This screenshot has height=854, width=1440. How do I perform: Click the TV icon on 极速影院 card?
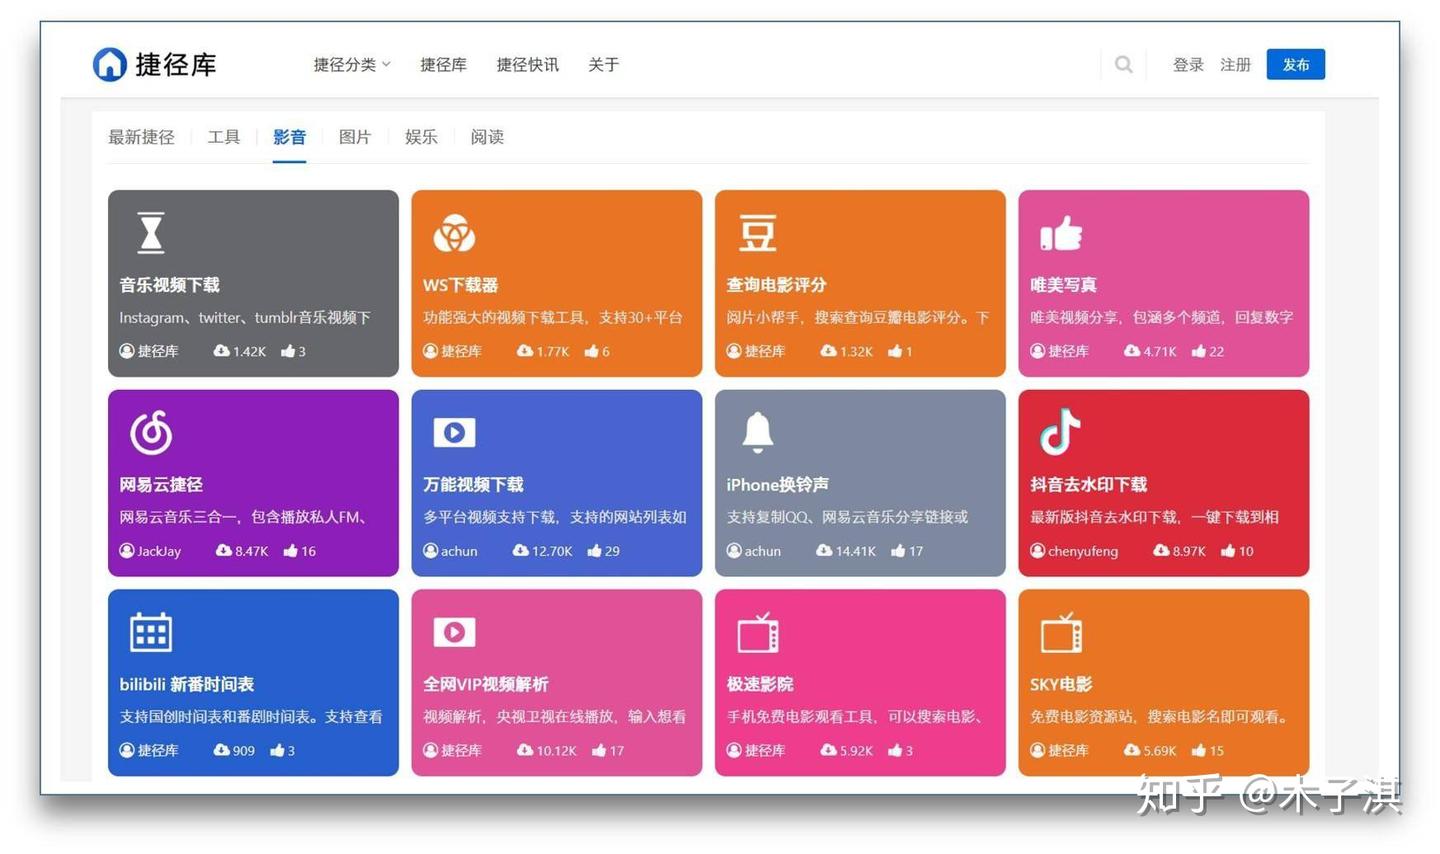758,632
